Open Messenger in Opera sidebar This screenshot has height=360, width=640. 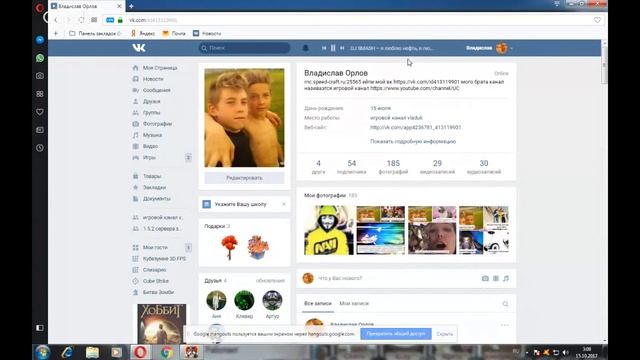click(x=40, y=40)
